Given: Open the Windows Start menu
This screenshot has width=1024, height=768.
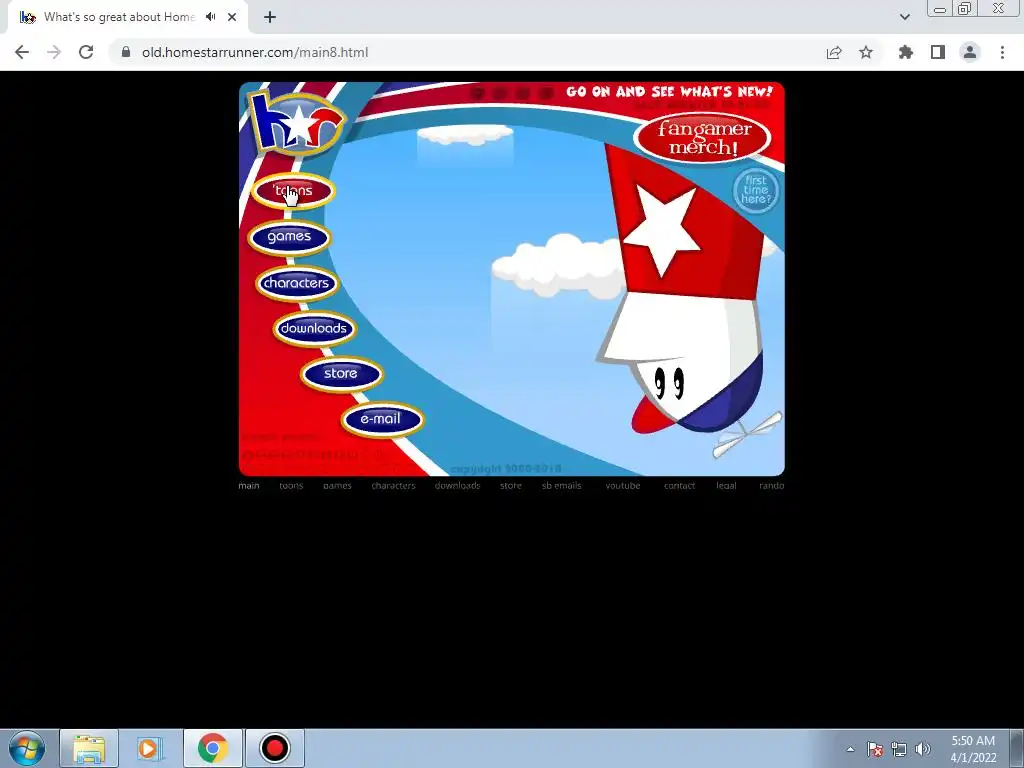Looking at the screenshot, I should pos(27,748).
